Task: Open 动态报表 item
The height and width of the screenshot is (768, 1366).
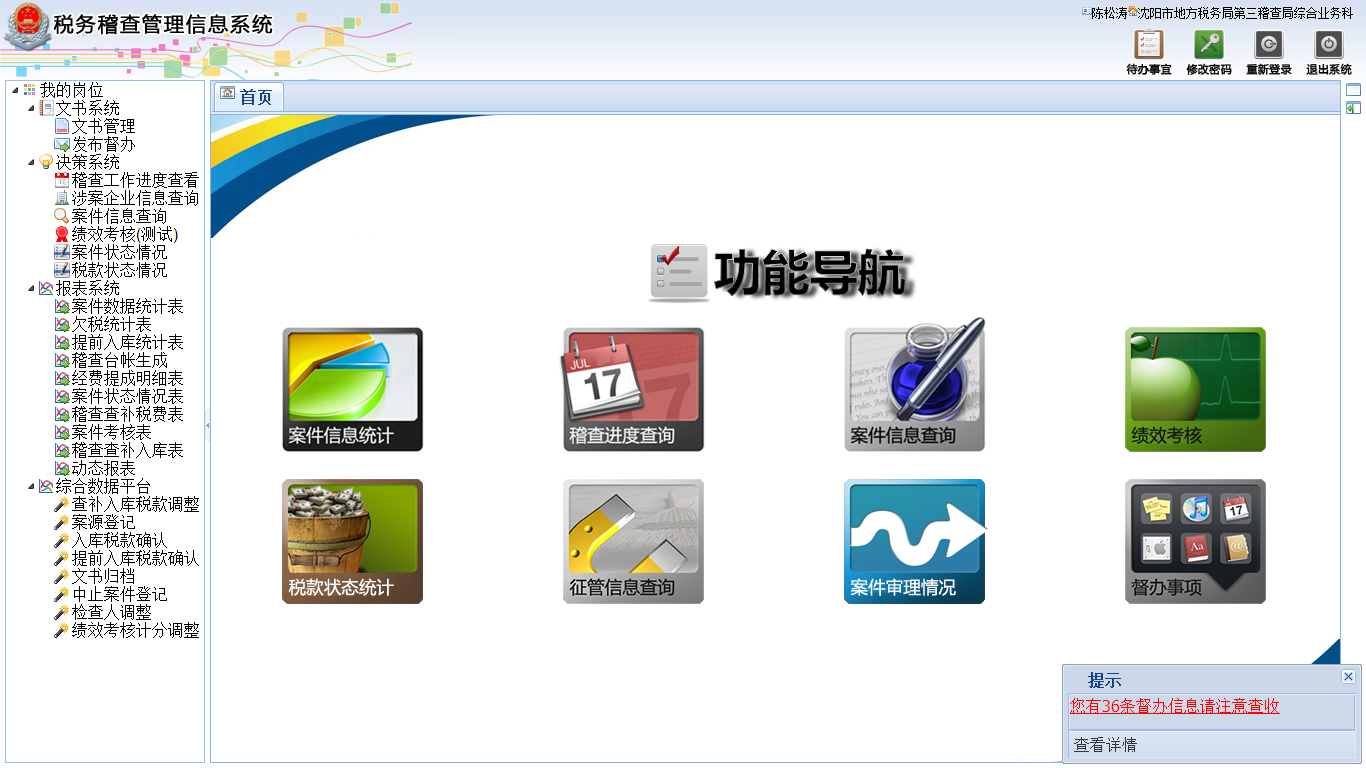Action: [103, 469]
